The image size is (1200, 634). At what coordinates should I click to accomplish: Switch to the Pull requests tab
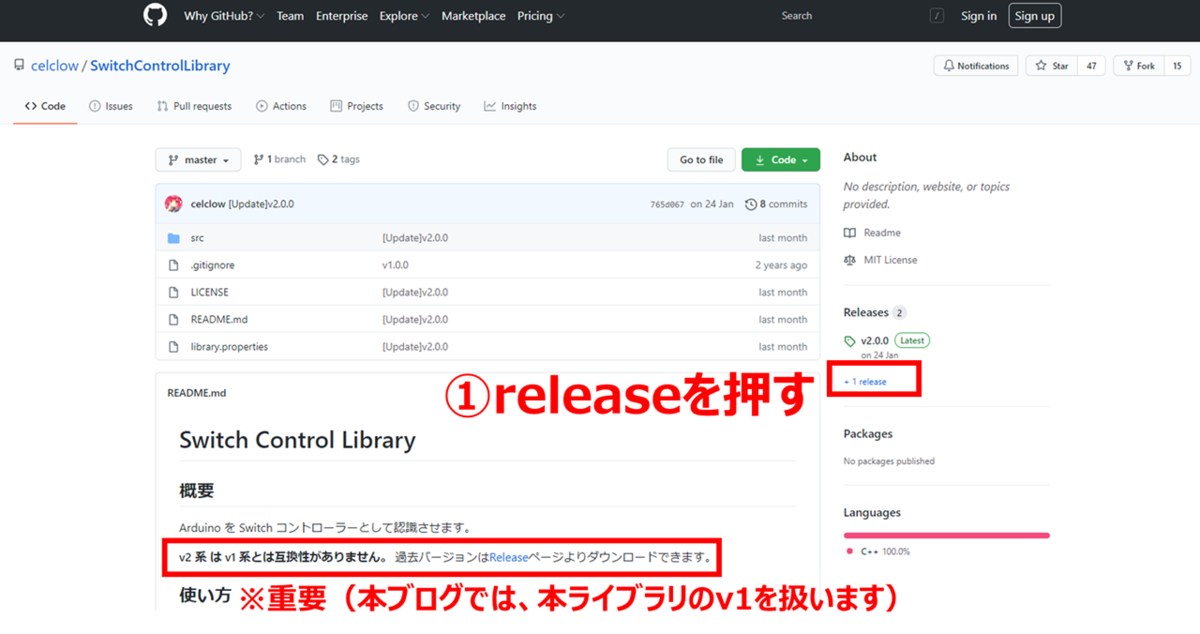[194, 106]
